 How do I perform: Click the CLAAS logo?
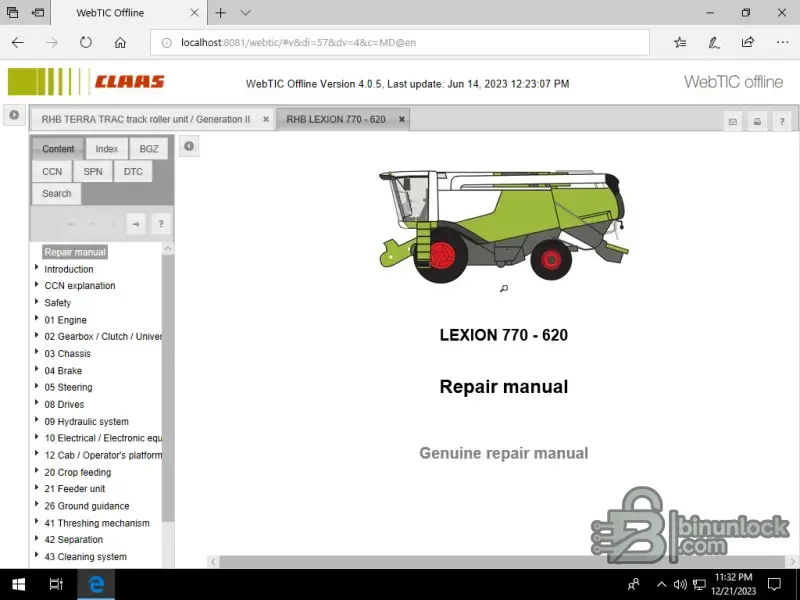pos(129,82)
